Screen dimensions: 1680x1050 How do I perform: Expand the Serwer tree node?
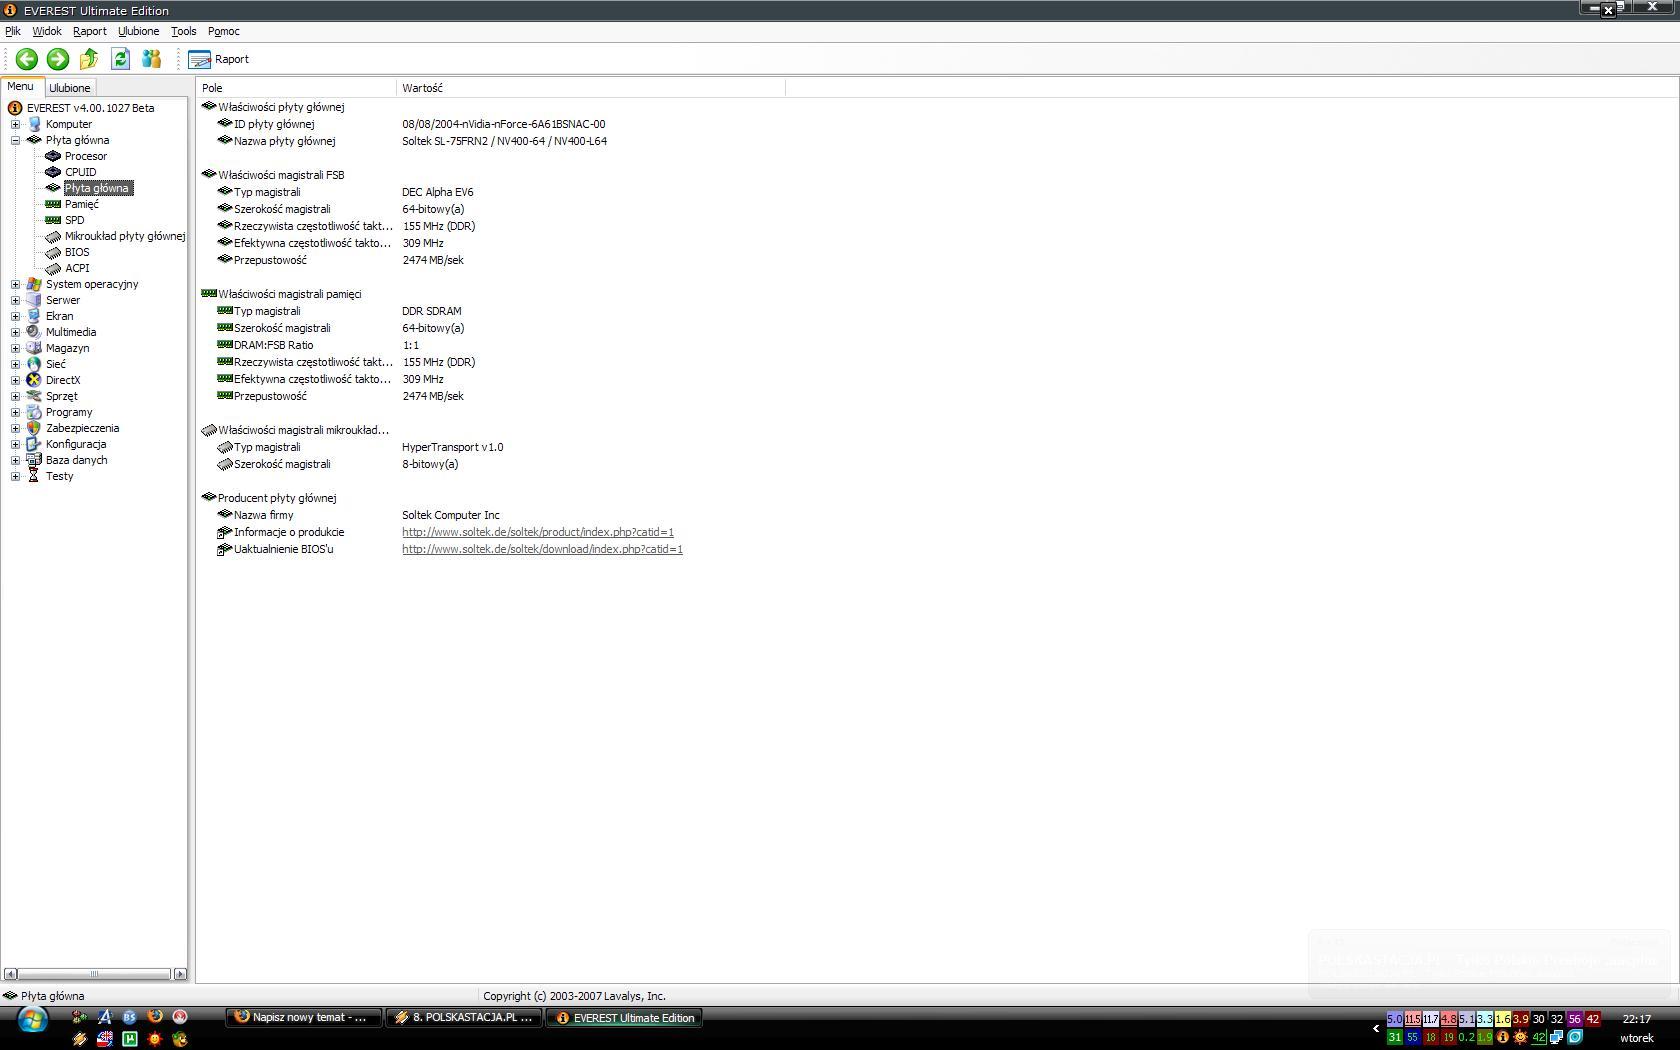pyautogui.click(x=15, y=300)
